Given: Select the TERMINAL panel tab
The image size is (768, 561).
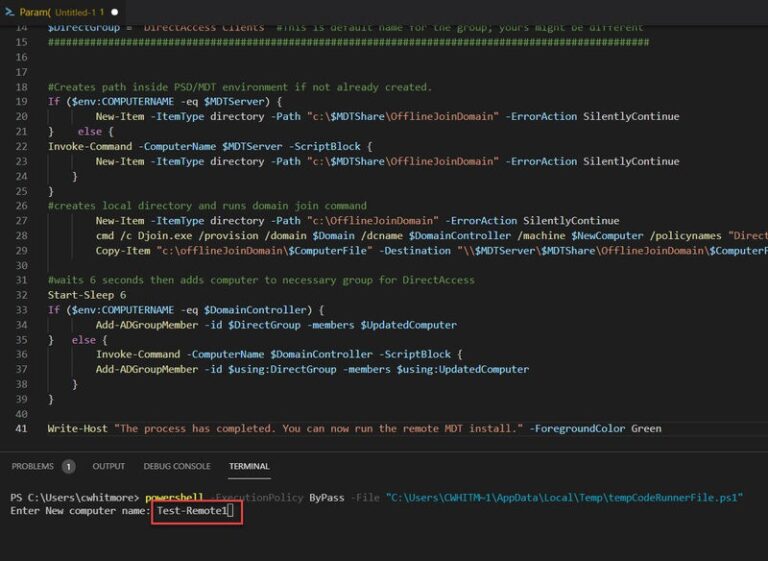Looking at the screenshot, I should (x=249, y=466).
